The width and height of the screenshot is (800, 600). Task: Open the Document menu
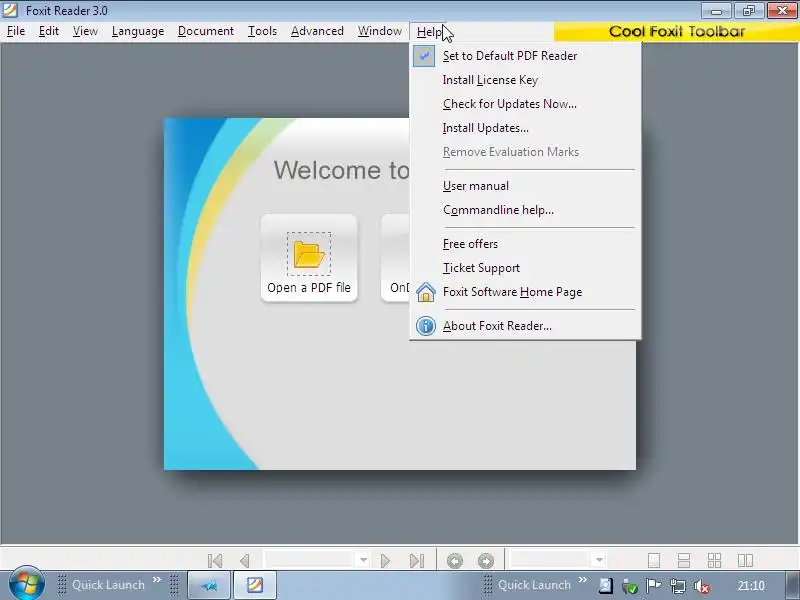coord(206,32)
